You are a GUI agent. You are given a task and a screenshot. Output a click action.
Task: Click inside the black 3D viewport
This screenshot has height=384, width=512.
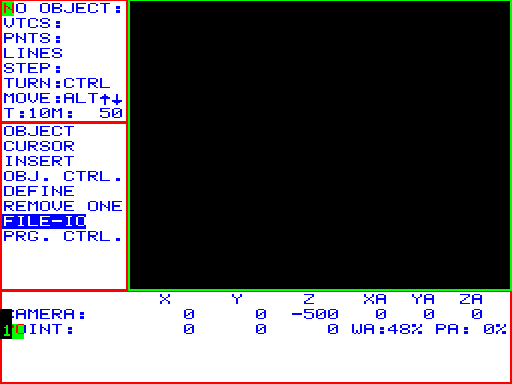point(320,145)
